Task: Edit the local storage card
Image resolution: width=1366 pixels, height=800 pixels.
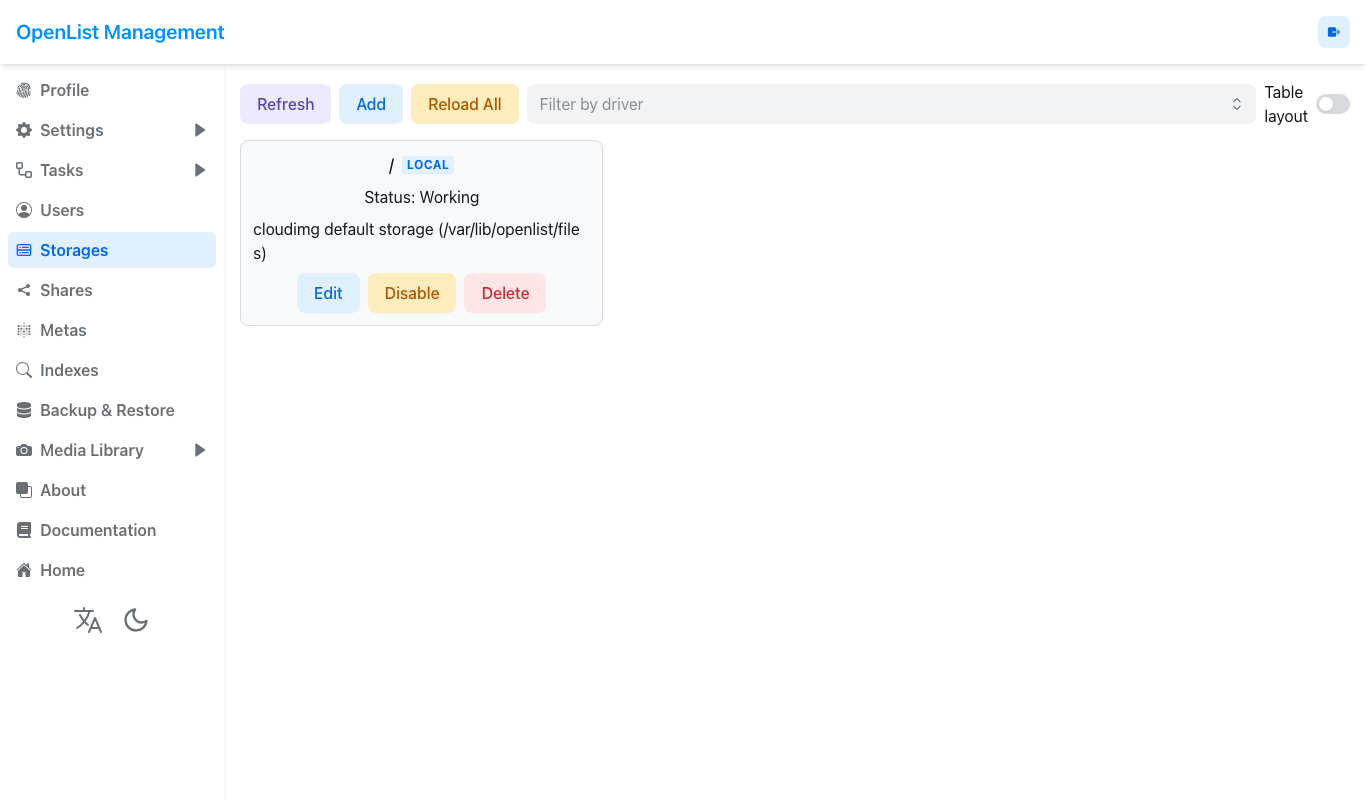Action: (x=328, y=293)
